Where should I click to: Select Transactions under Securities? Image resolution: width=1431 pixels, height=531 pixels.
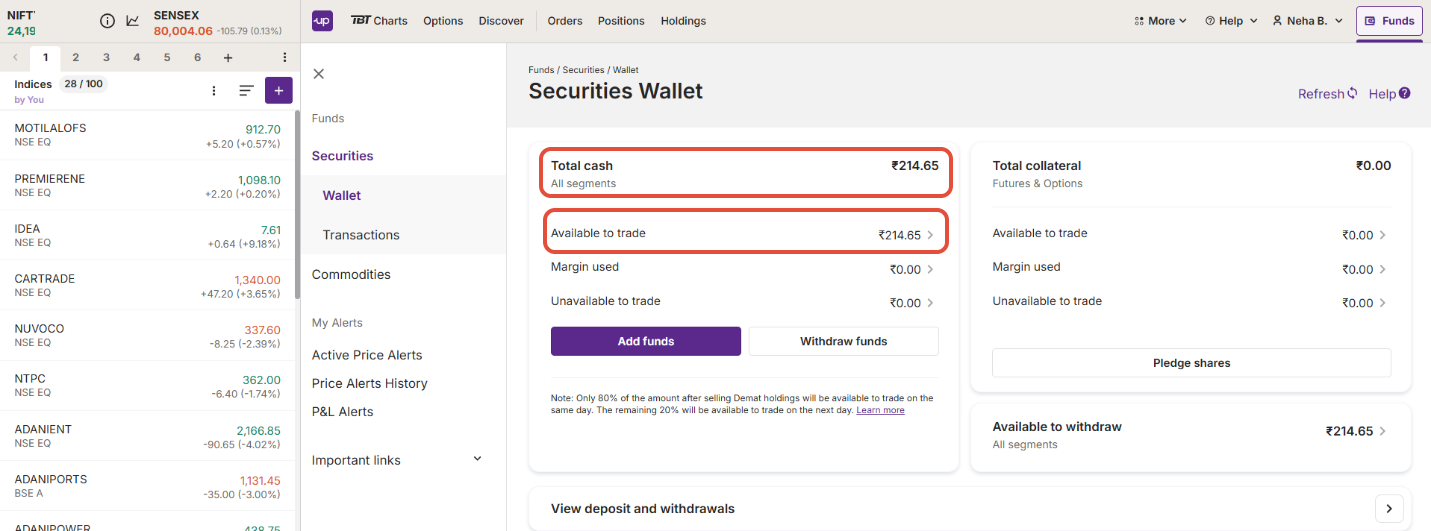361,235
